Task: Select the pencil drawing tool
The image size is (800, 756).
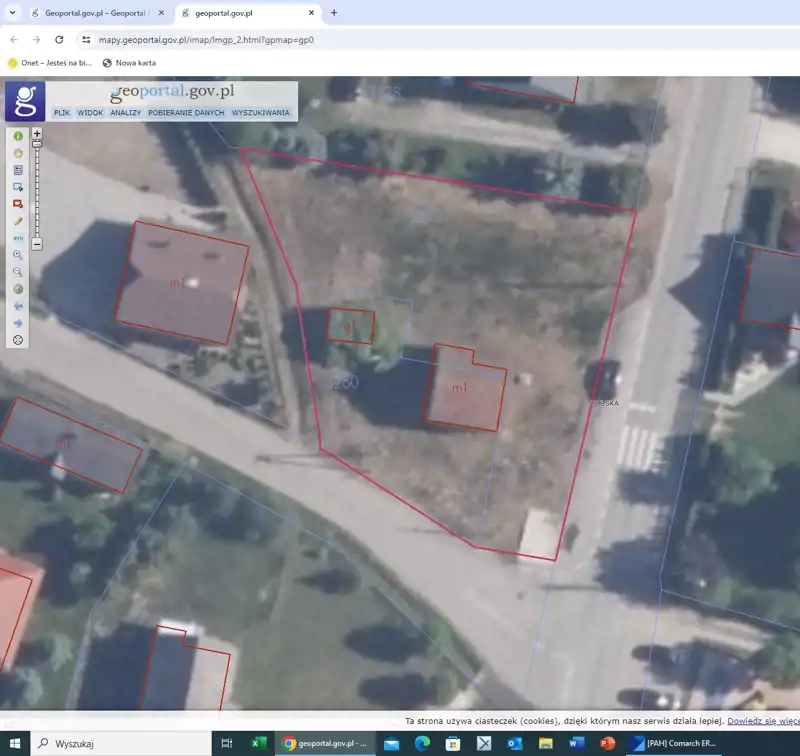Action: [18, 221]
